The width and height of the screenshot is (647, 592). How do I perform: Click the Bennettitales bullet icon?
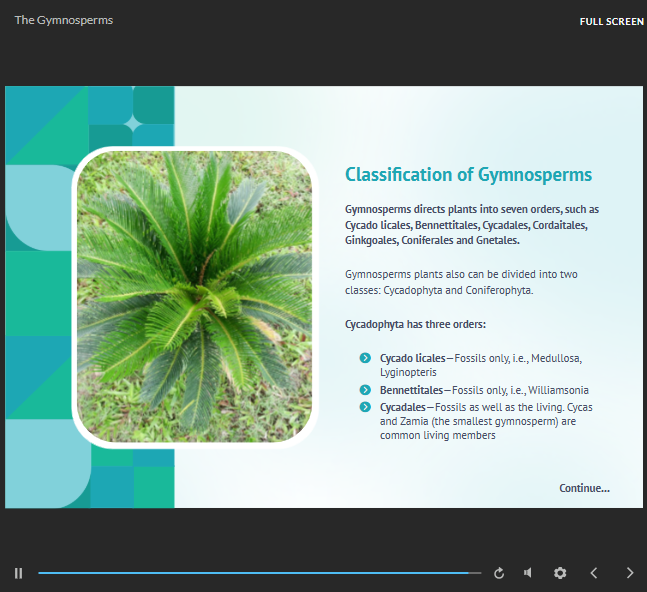click(x=366, y=389)
